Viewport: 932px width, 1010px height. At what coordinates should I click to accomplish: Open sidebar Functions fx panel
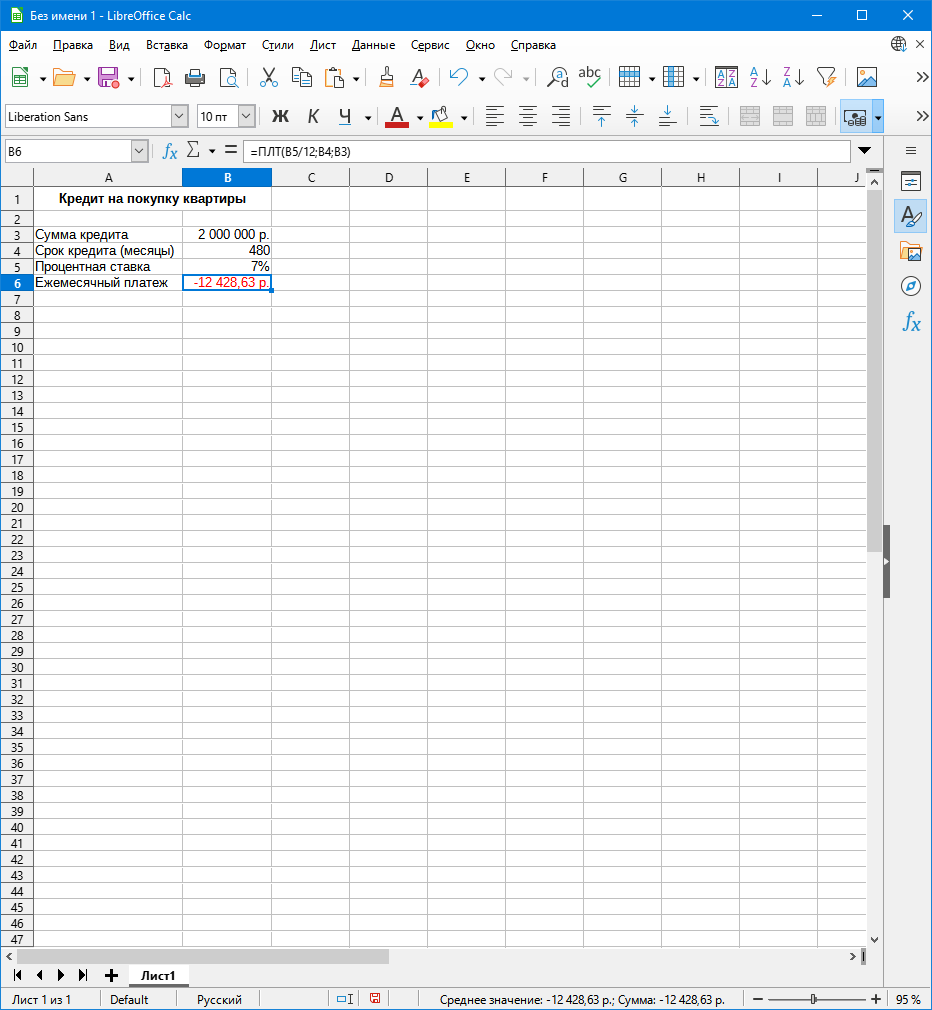click(911, 321)
